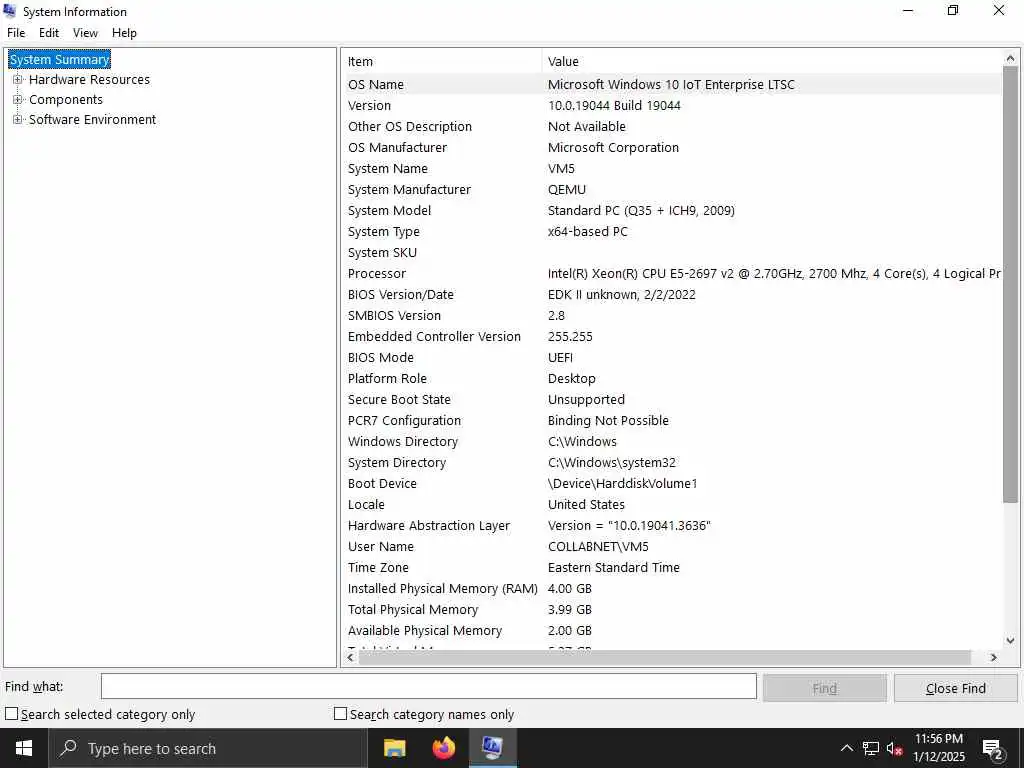Click the Find button

pos(825,688)
